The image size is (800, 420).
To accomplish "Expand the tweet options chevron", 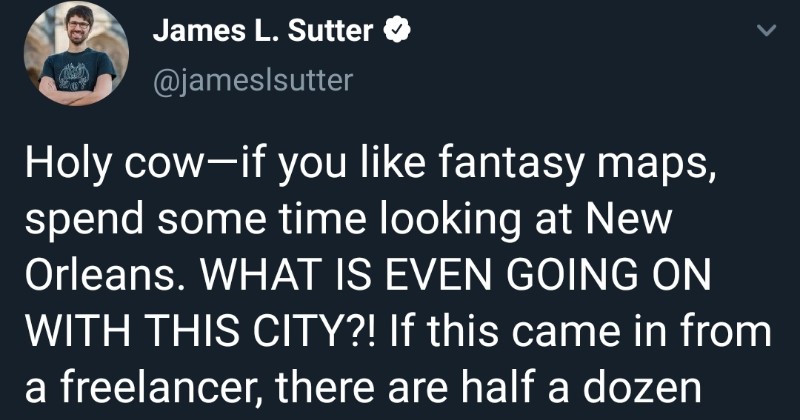I will click(x=765, y=32).
